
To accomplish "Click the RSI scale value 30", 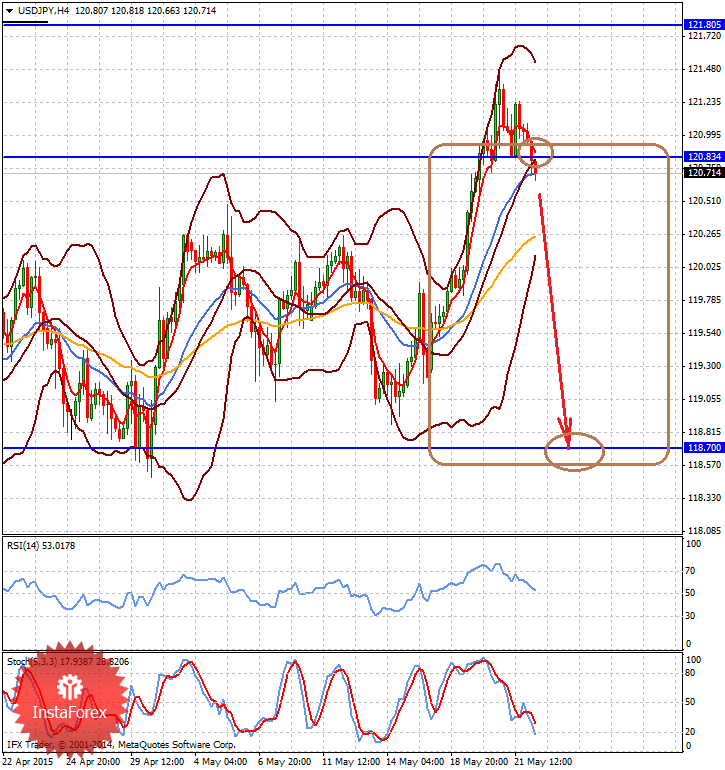I will pyautogui.click(x=690, y=616).
